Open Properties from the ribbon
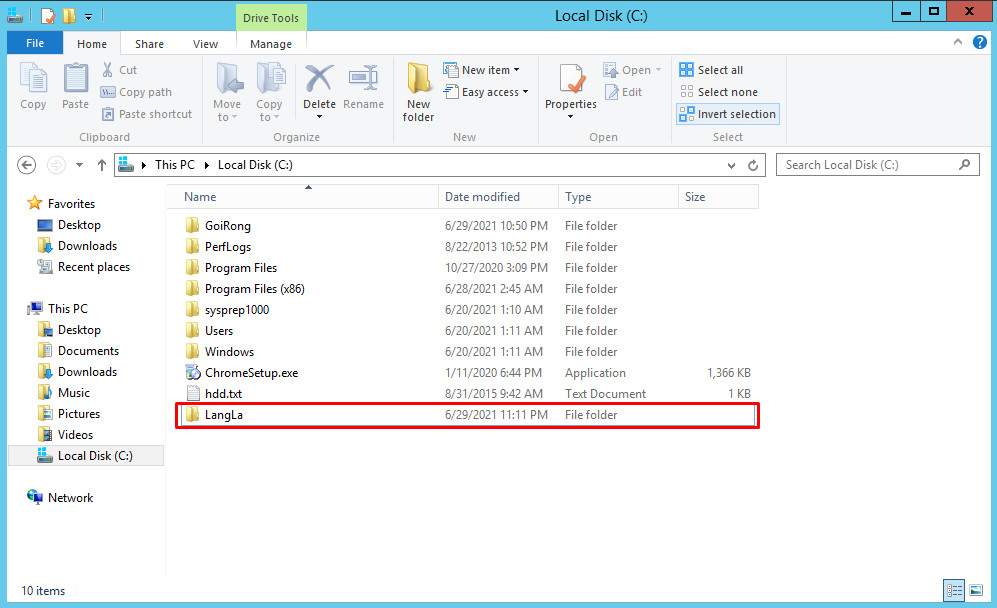The width and height of the screenshot is (997, 608). coord(570,90)
